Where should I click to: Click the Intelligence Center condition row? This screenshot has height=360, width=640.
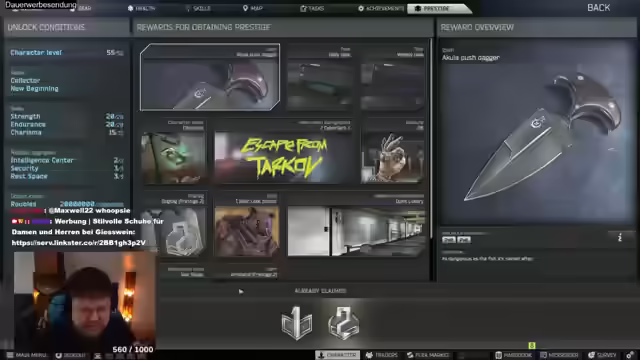[x=67, y=160]
